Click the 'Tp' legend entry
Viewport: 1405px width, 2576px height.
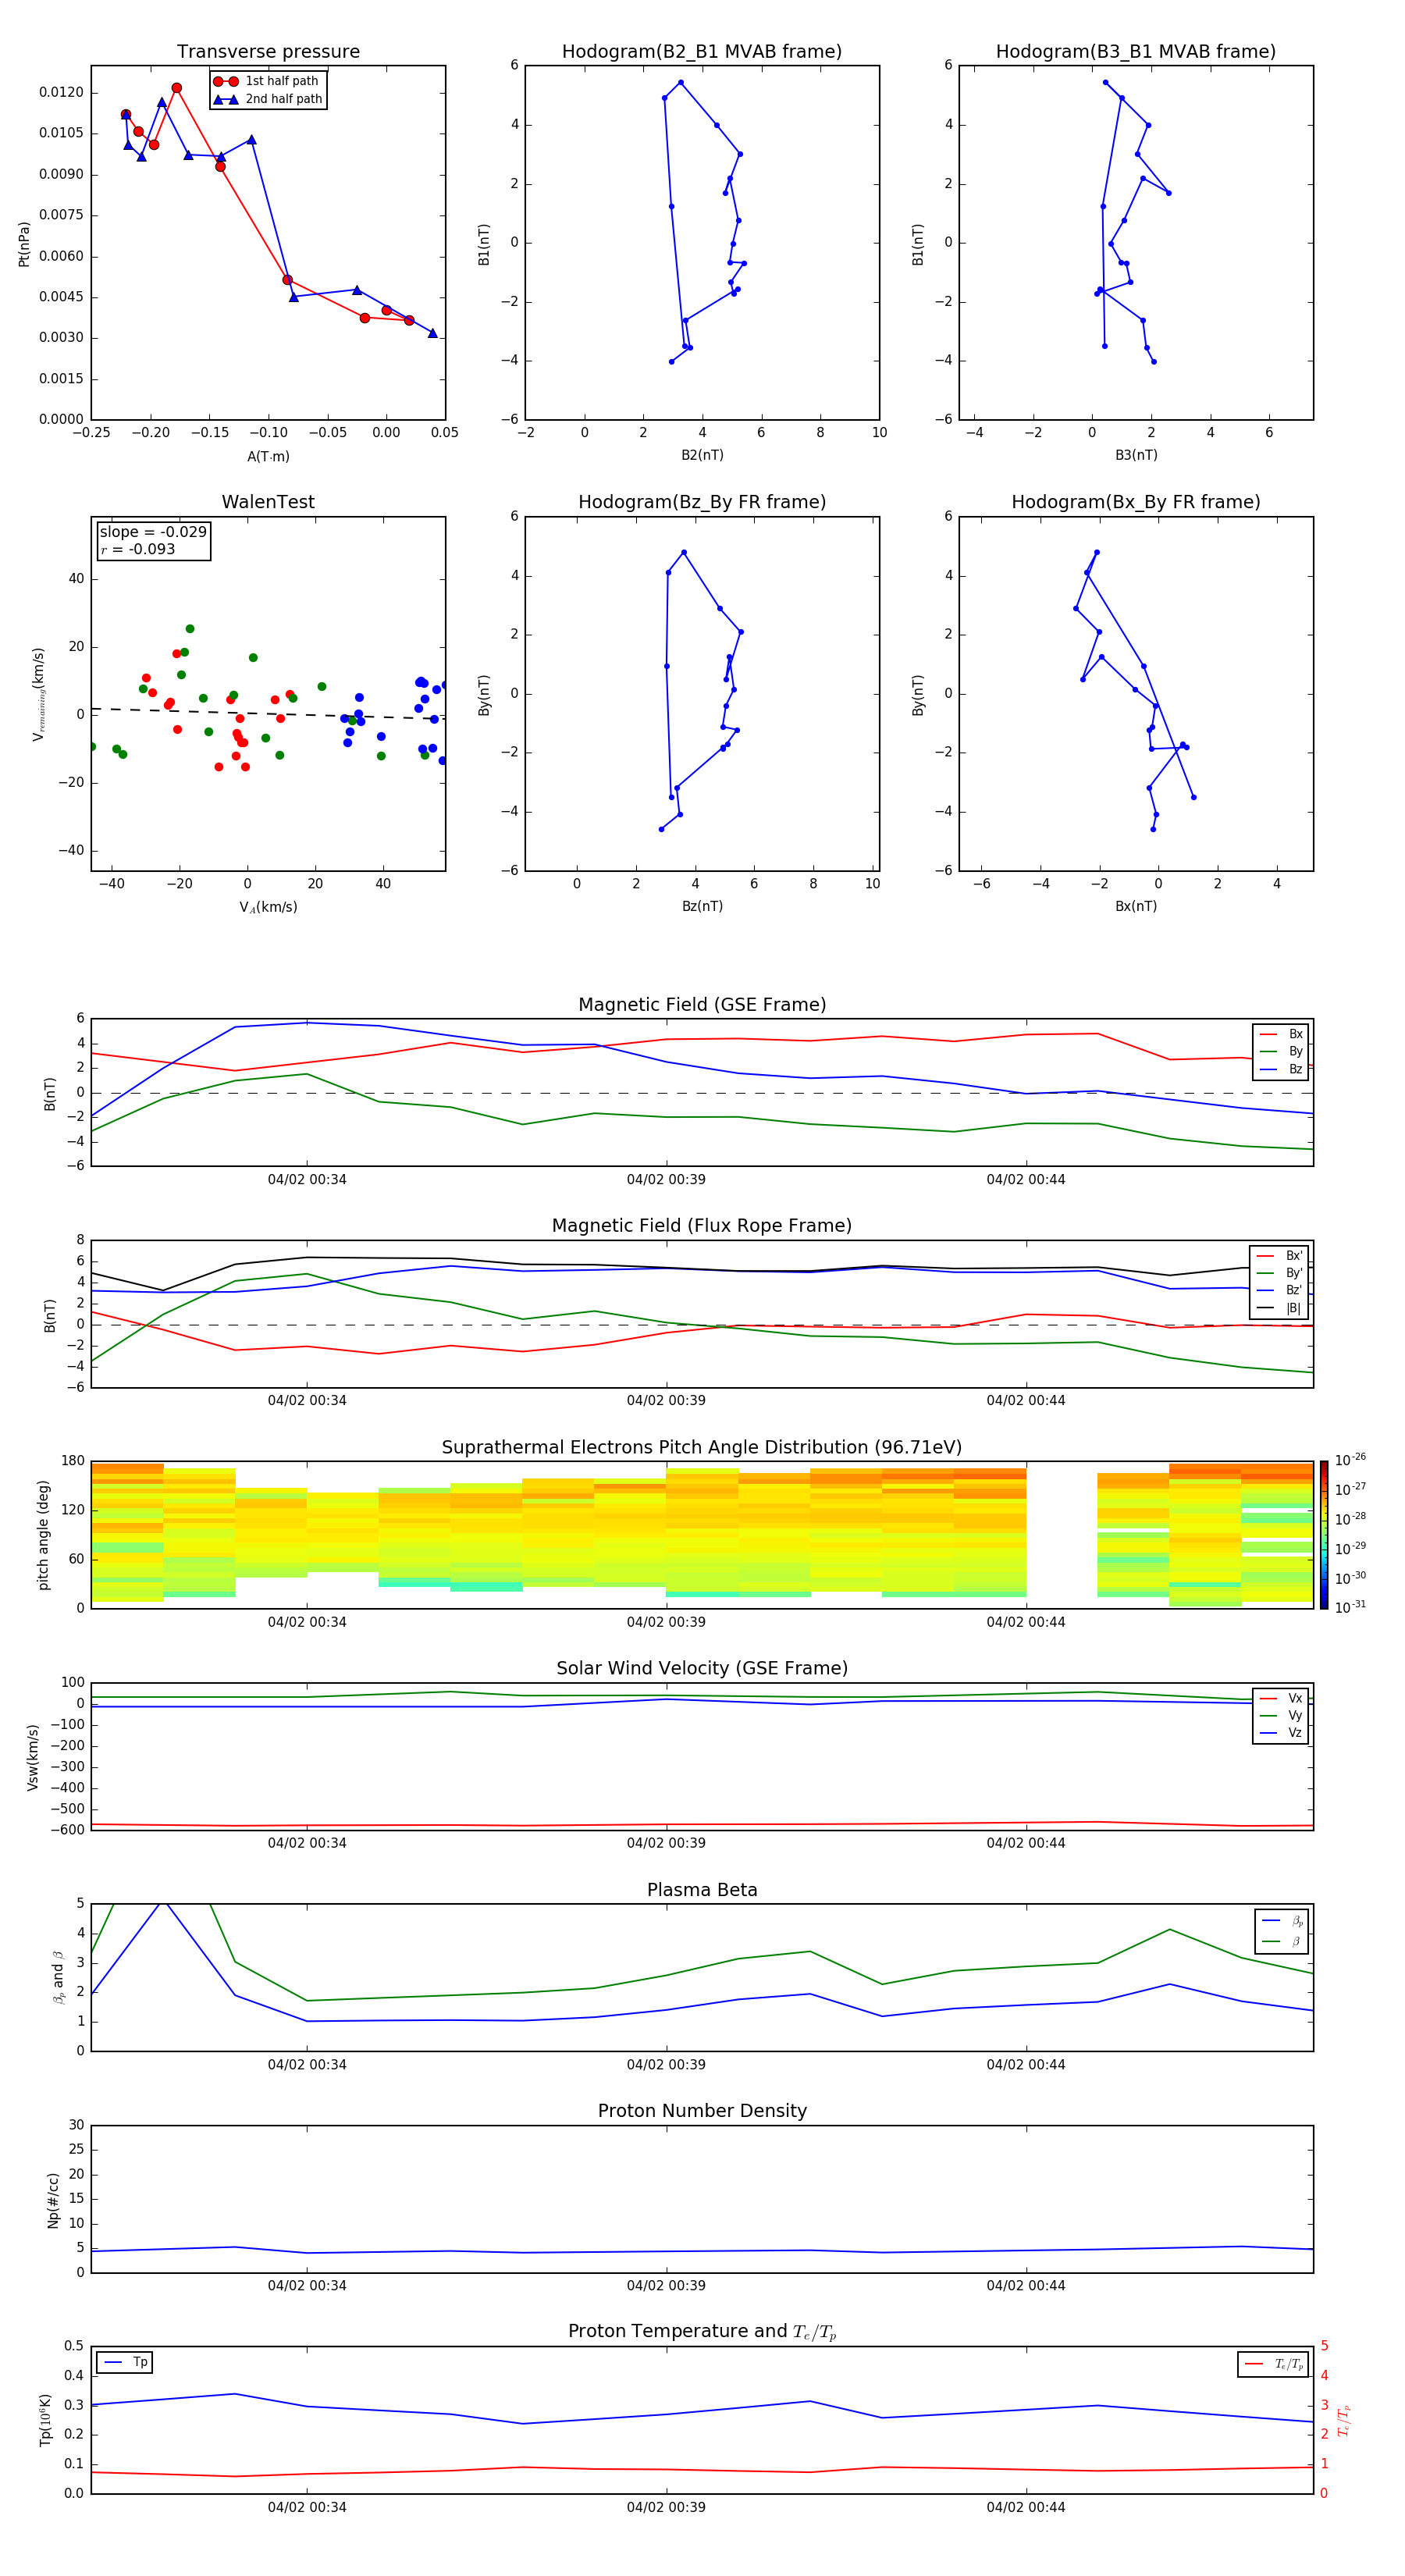pyautogui.click(x=126, y=2362)
